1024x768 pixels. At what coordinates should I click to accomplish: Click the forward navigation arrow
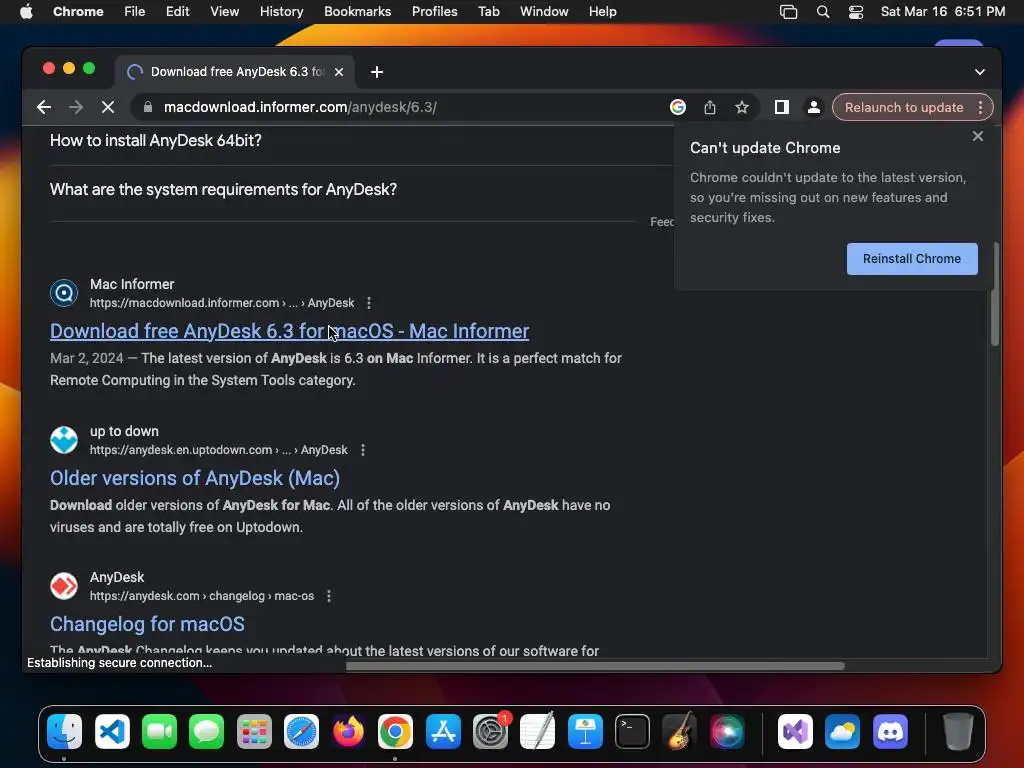76,107
